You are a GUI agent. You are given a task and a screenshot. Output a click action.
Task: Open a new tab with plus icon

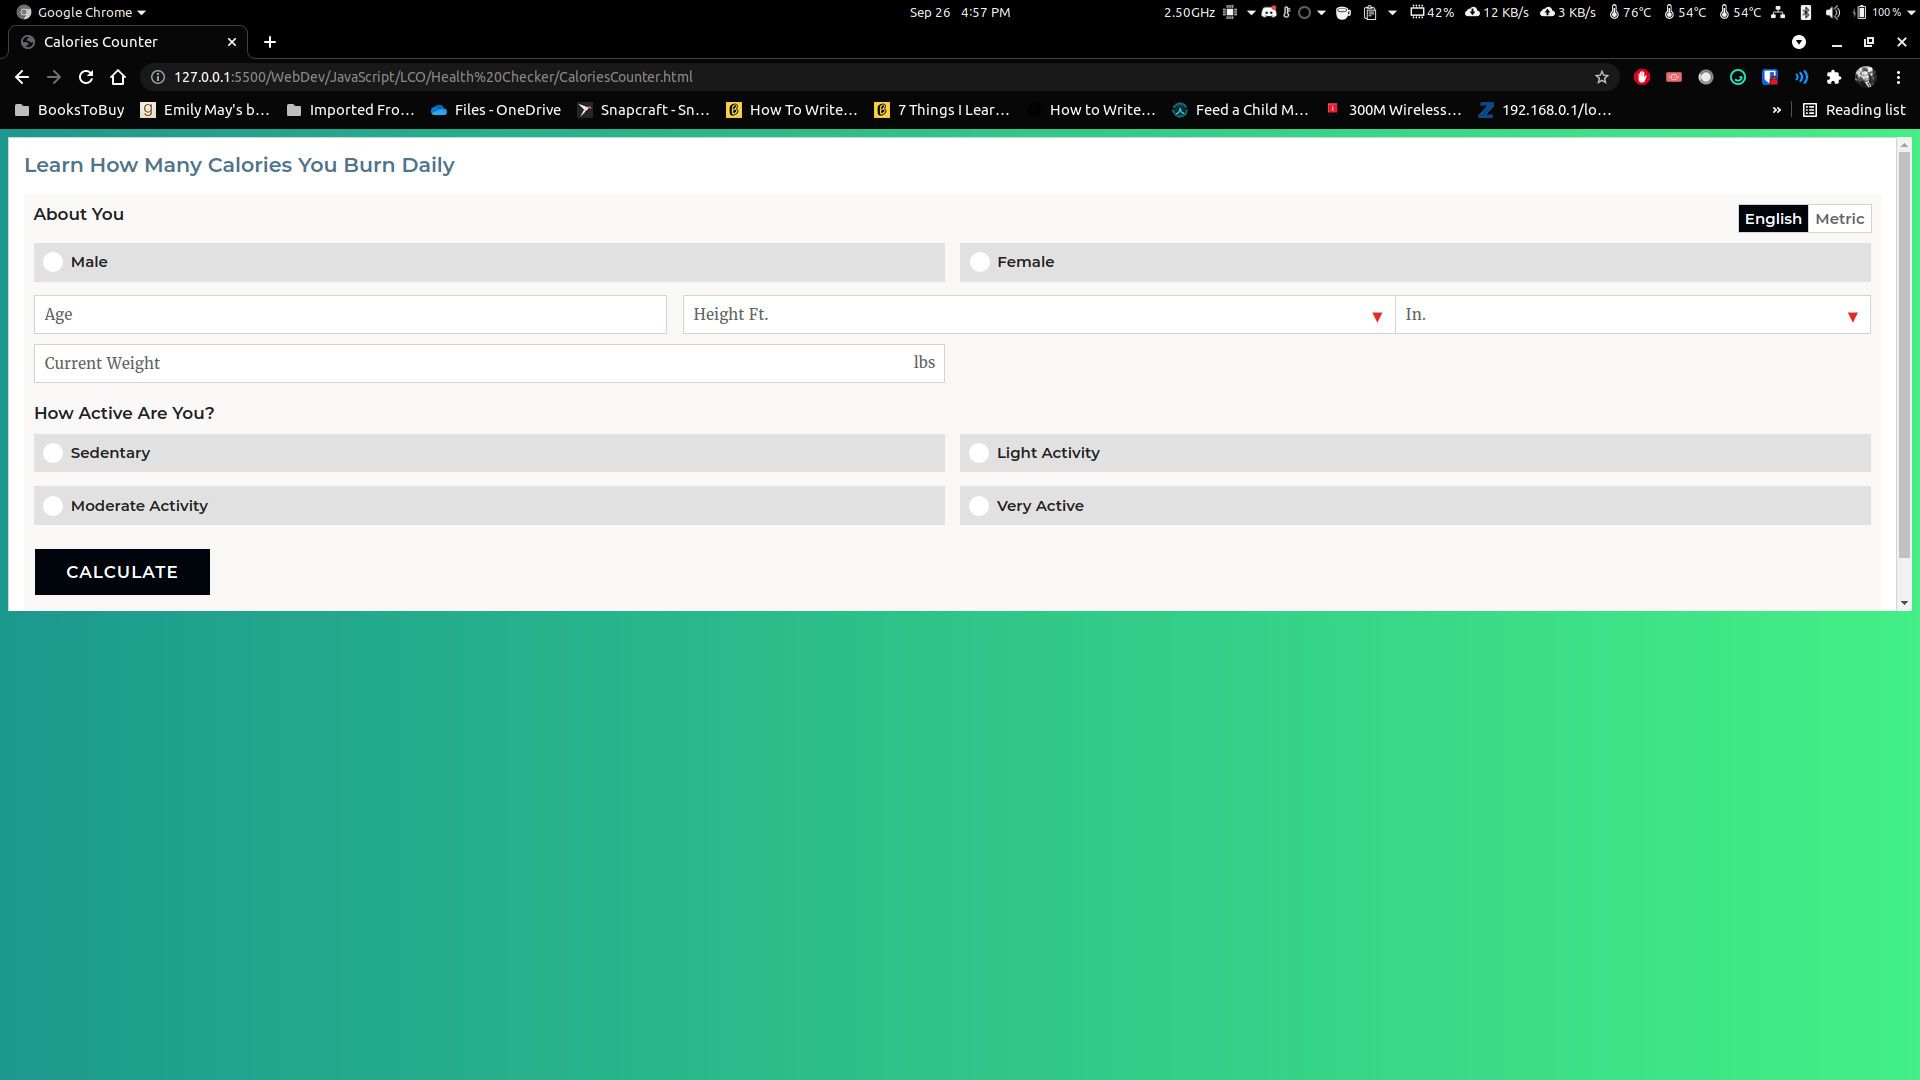click(270, 42)
